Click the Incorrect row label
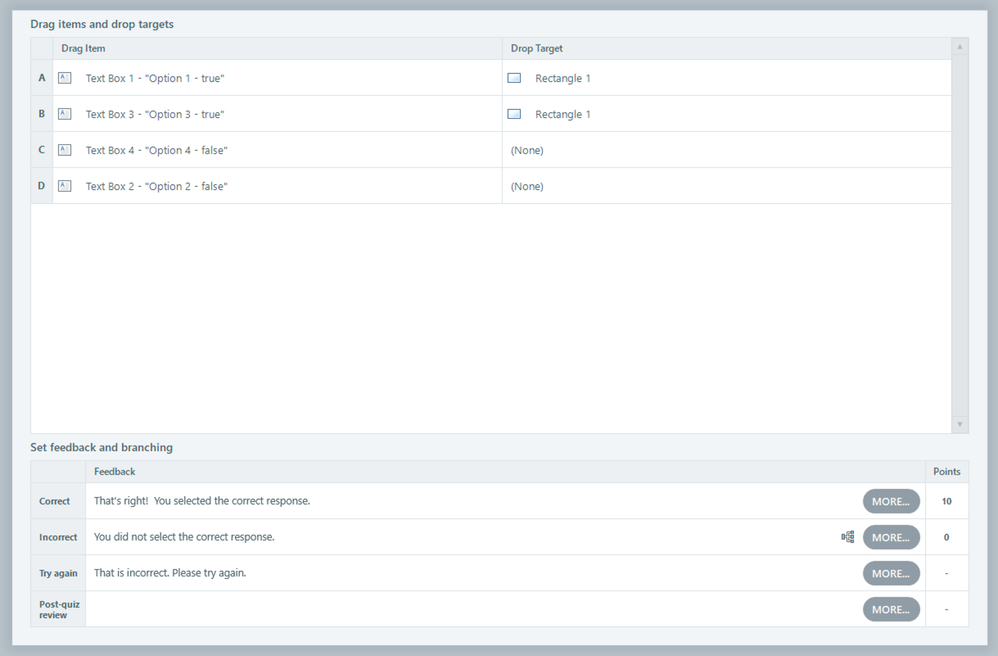This screenshot has height=656, width=998. point(58,537)
